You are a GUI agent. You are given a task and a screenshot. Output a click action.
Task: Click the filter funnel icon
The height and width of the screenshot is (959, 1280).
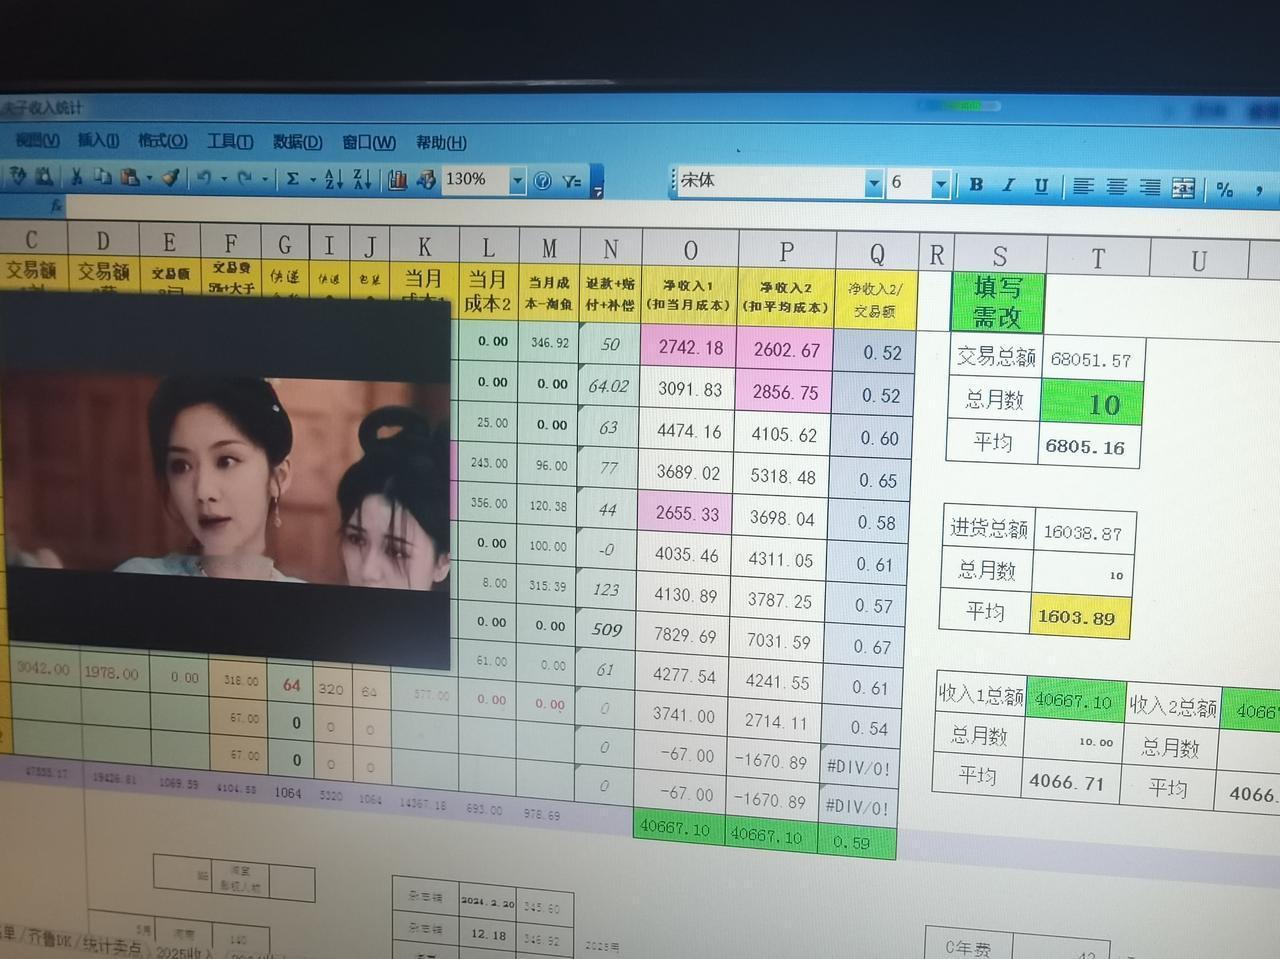click(571, 181)
